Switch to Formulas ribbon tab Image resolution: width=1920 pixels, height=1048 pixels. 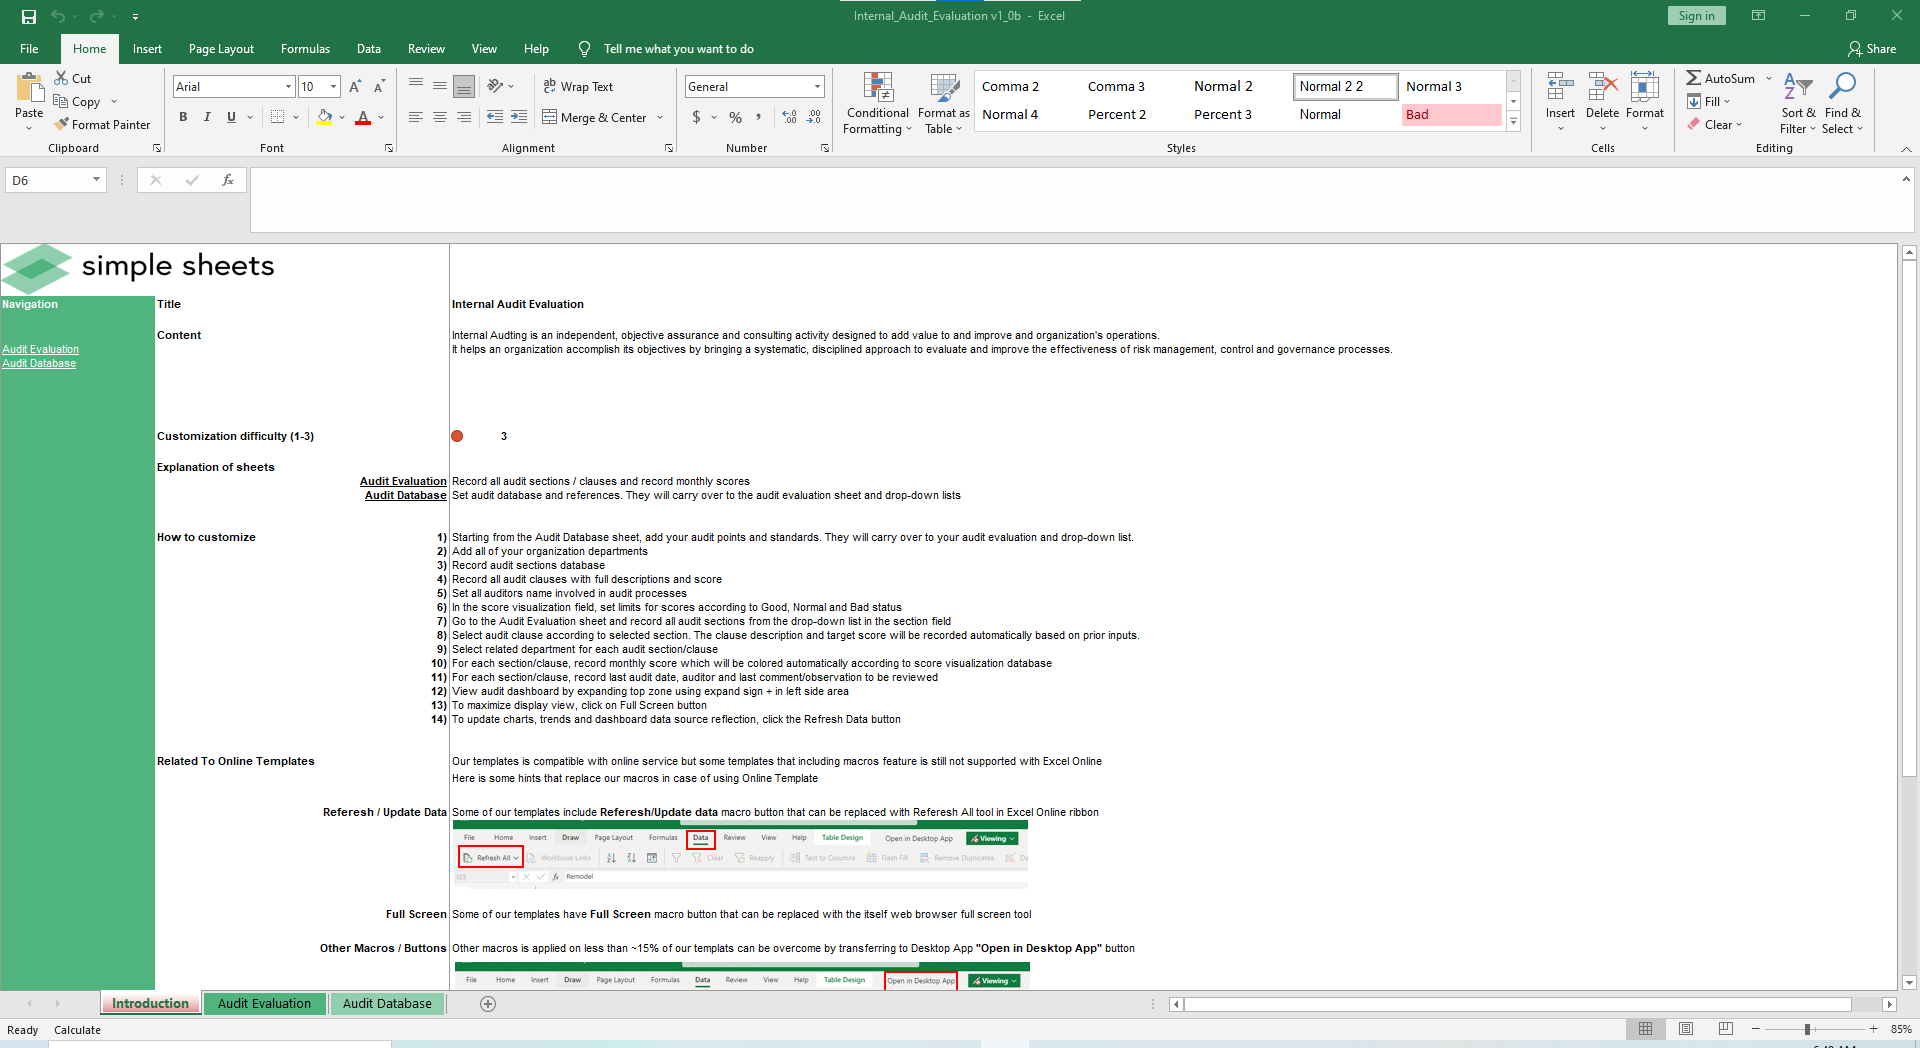305,49
